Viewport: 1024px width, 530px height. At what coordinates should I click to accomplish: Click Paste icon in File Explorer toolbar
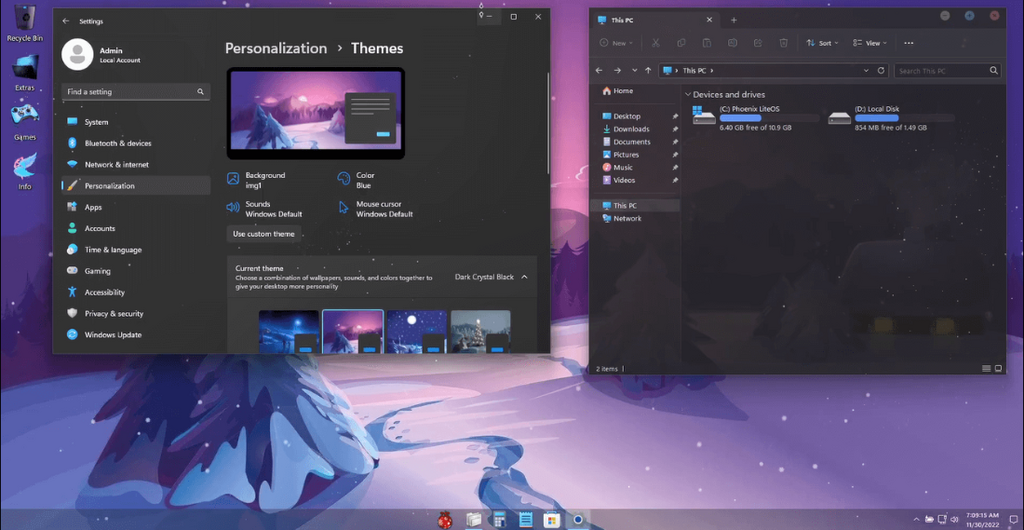click(707, 43)
